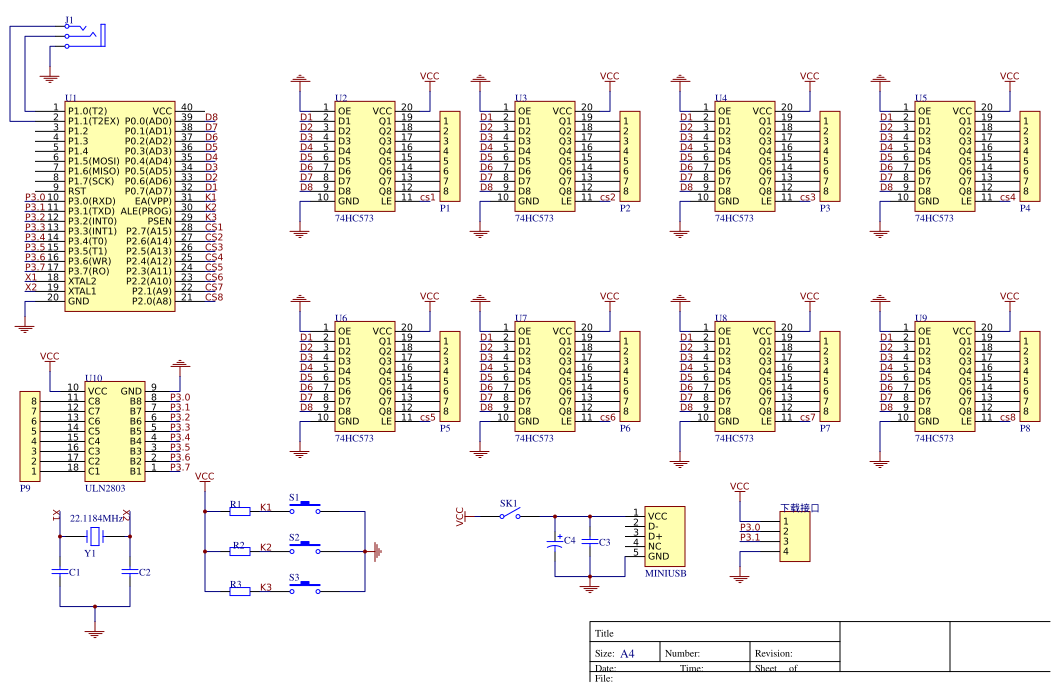Select the SK1 power switch symbol

coord(510,514)
